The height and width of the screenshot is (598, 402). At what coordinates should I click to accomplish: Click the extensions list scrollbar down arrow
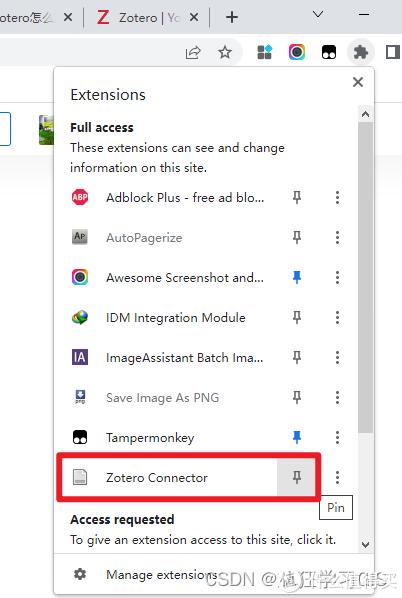point(365,544)
